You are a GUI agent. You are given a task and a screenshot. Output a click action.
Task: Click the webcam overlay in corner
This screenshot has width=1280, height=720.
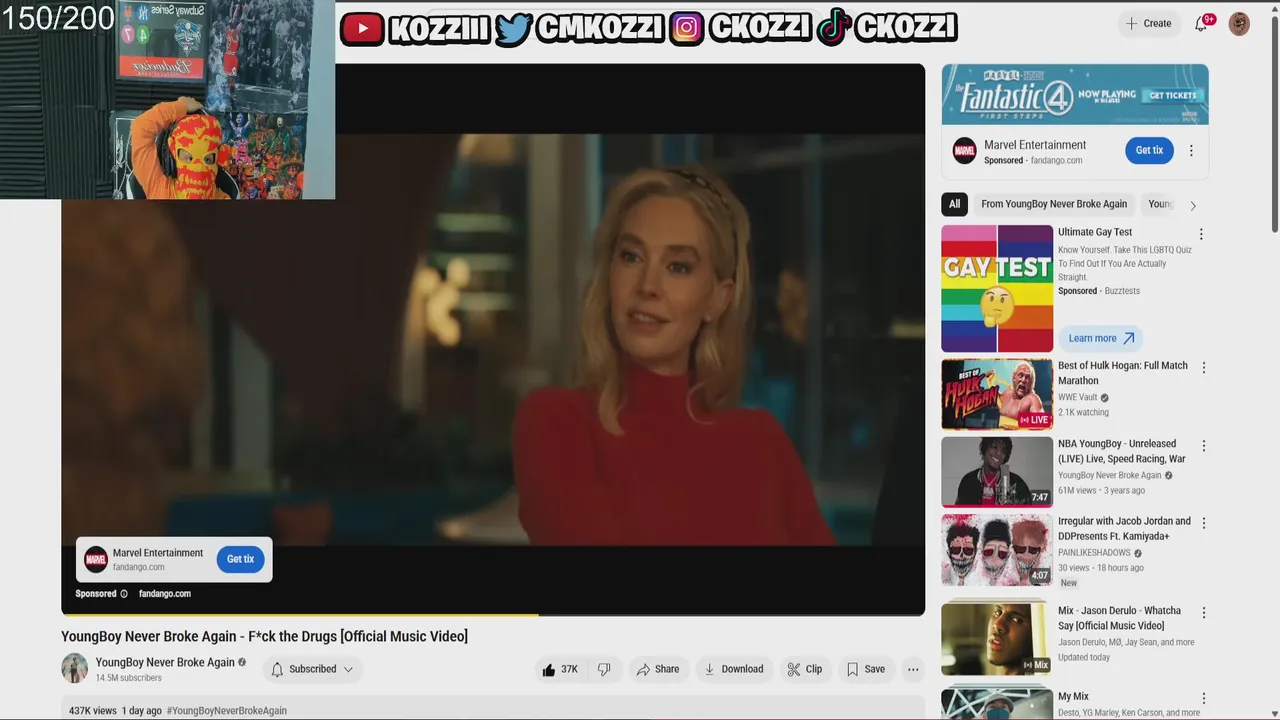(167, 100)
